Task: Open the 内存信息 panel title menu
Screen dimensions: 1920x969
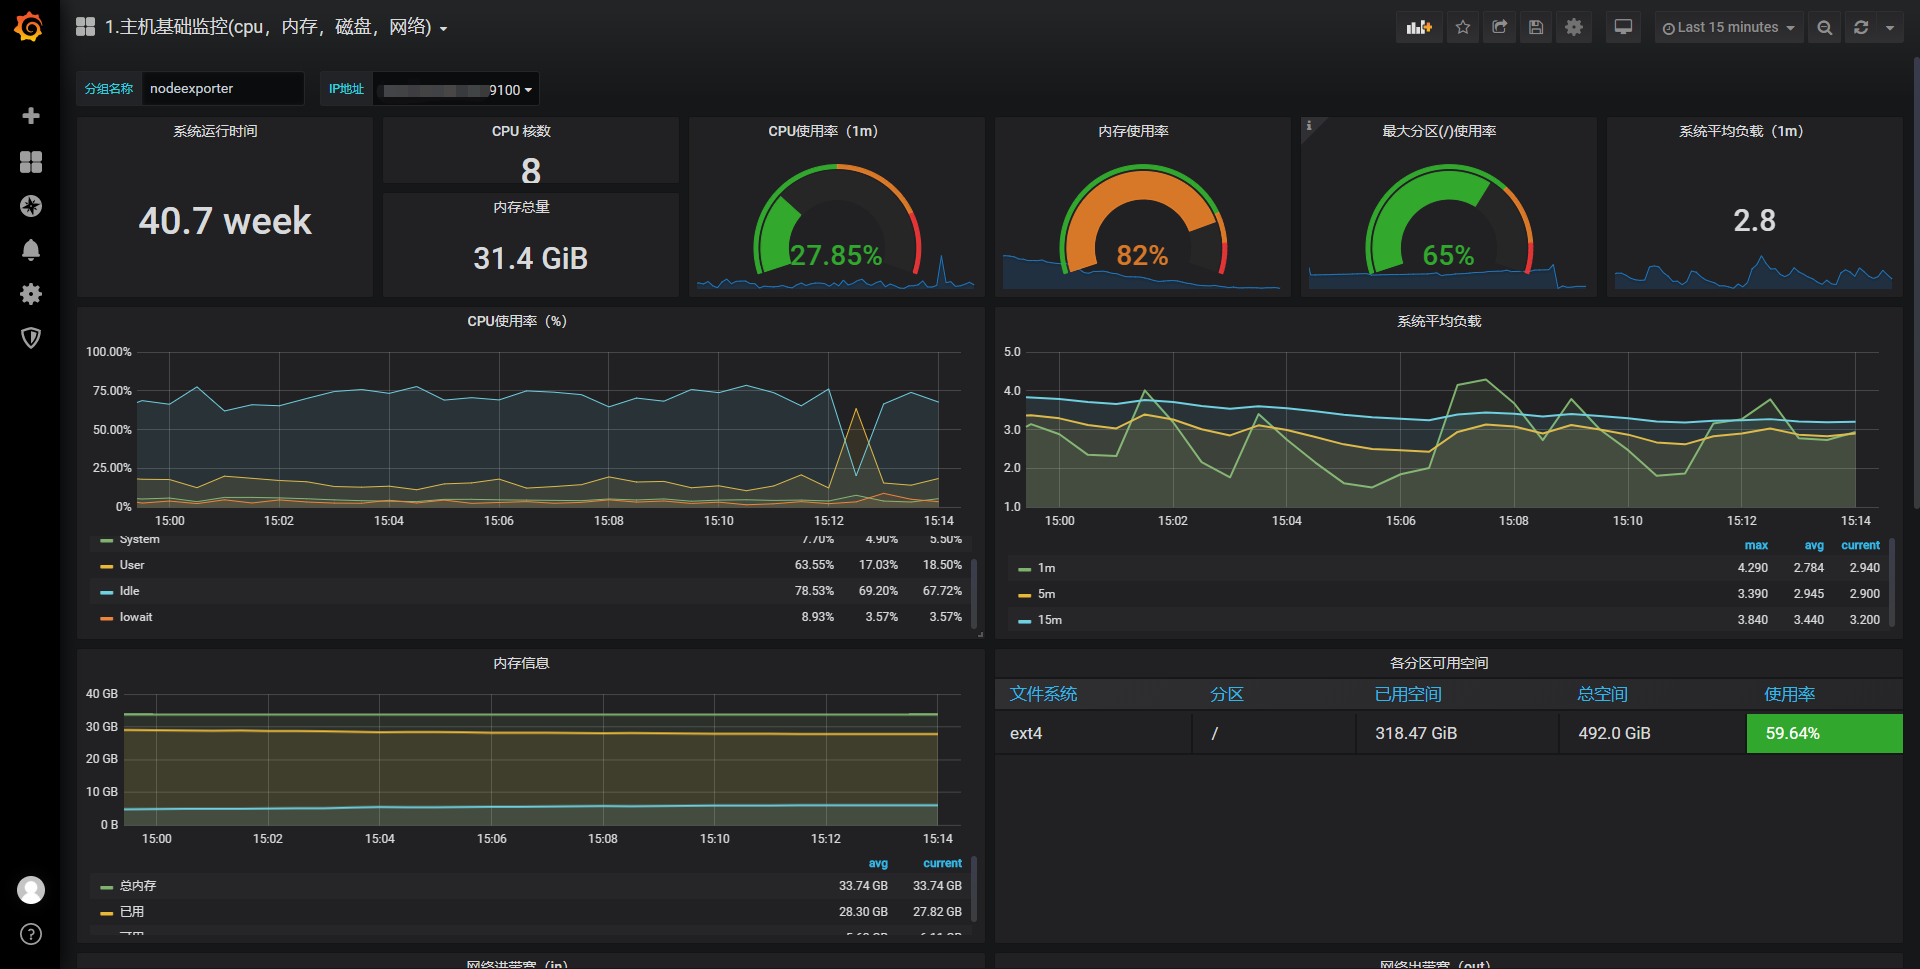Action: [521, 663]
